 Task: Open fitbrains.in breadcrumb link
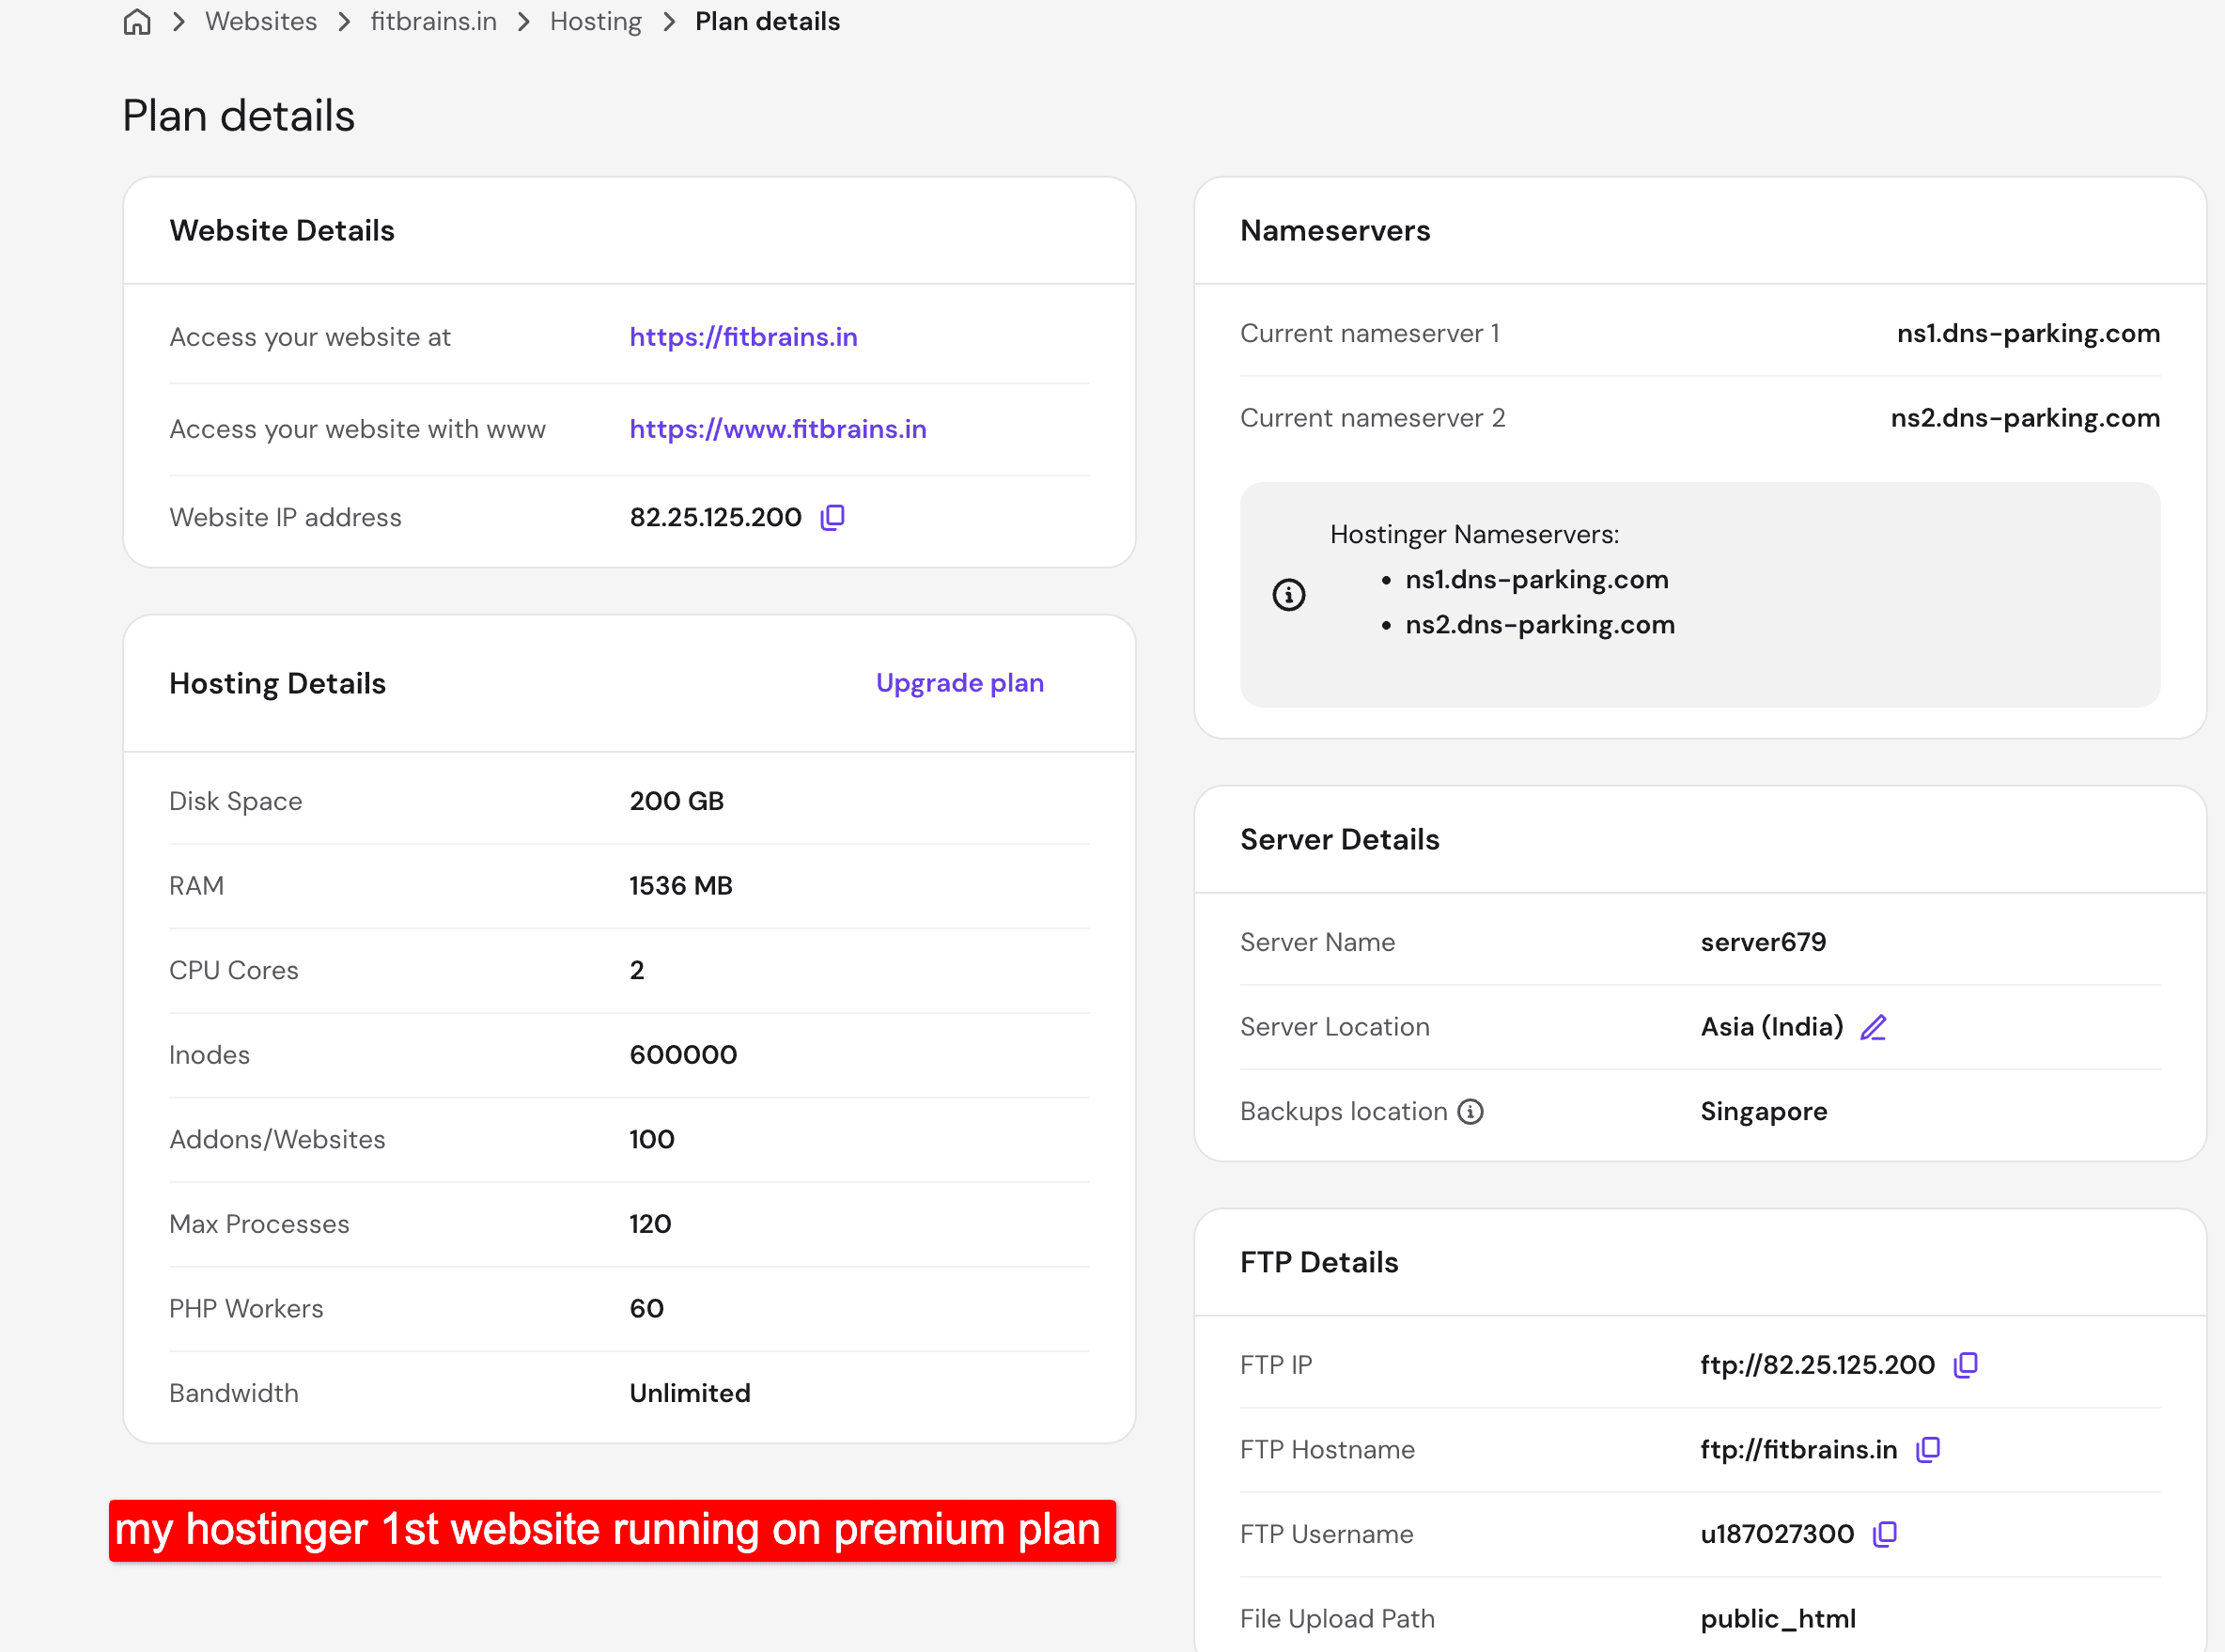click(433, 22)
